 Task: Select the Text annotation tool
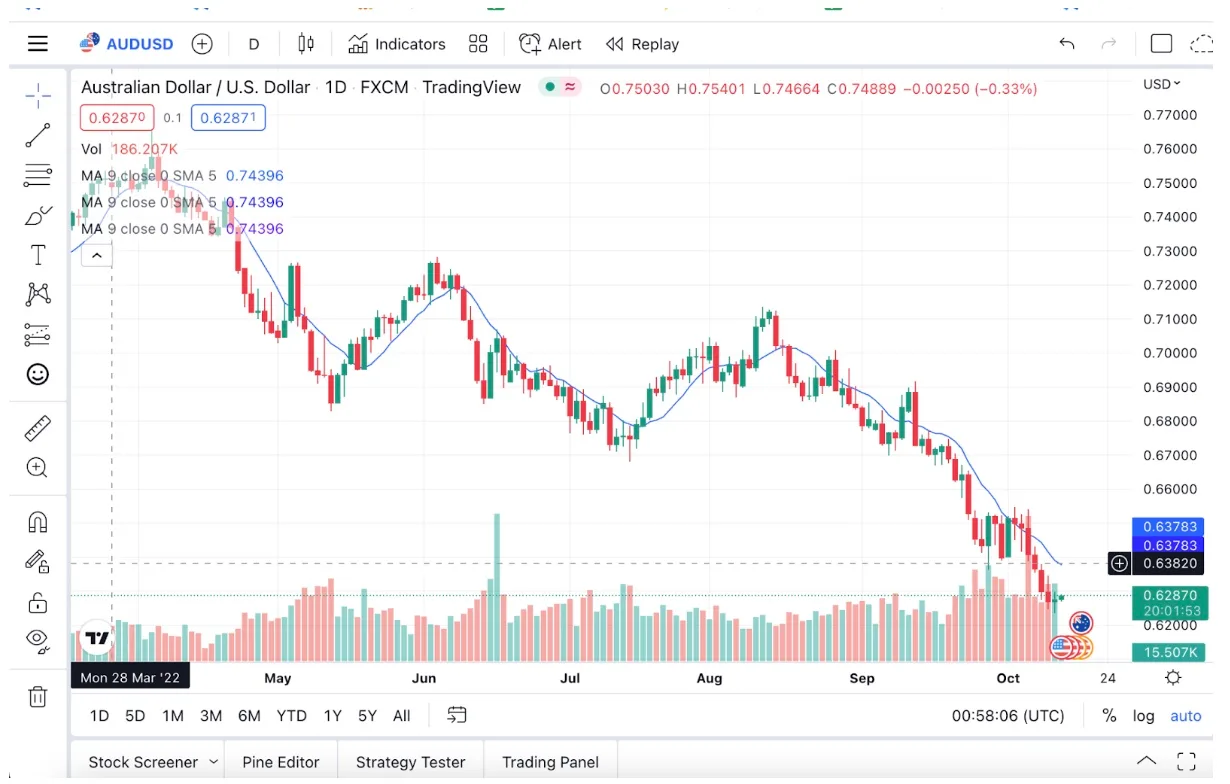[38, 255]
